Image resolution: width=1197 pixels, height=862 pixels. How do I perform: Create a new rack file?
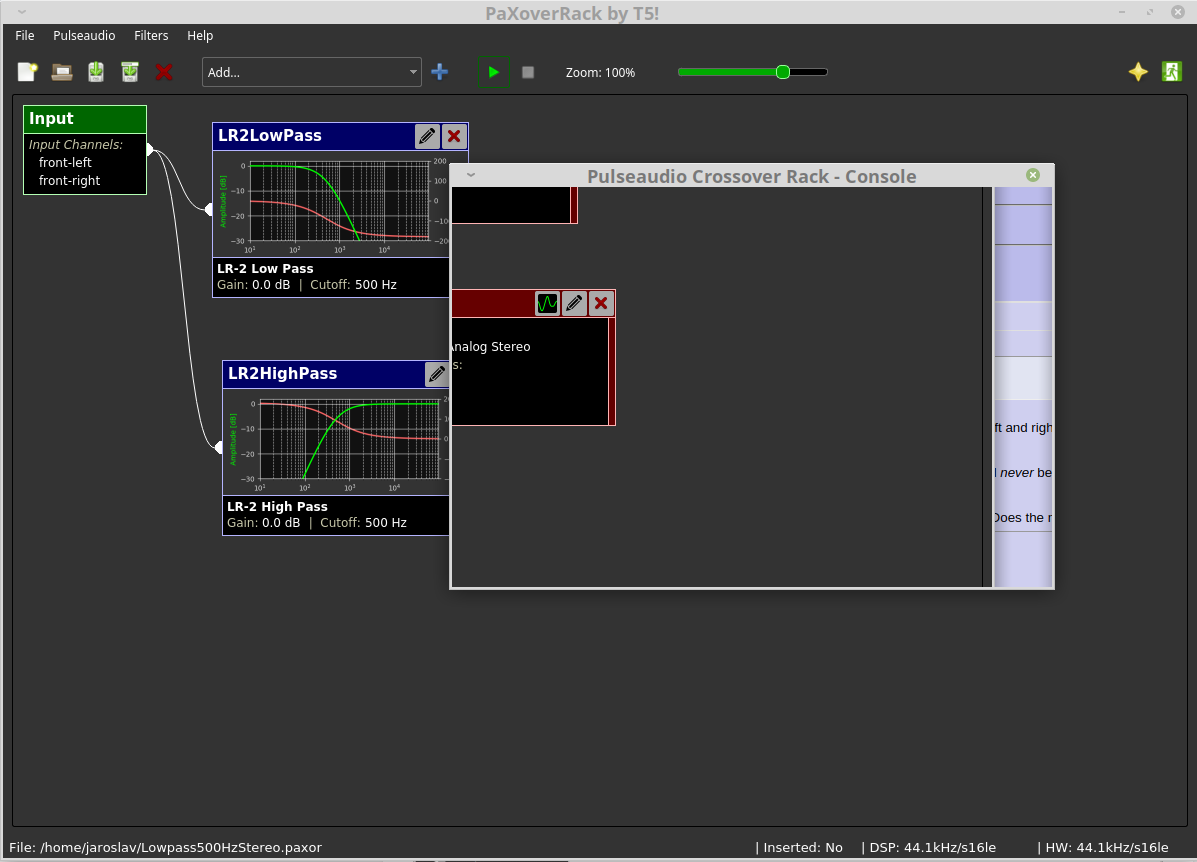27,72
